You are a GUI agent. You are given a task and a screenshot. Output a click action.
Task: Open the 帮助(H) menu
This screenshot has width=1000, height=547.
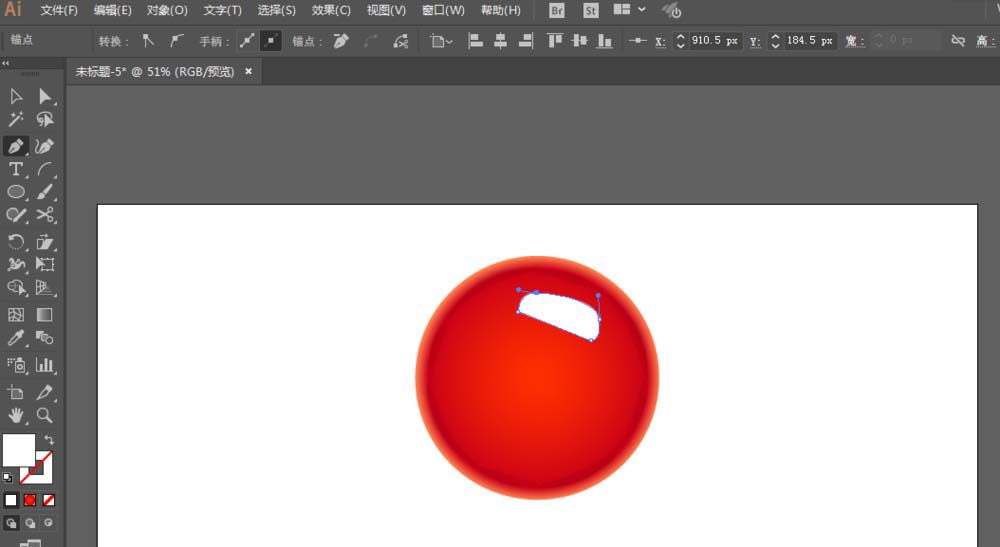point(501,10)
